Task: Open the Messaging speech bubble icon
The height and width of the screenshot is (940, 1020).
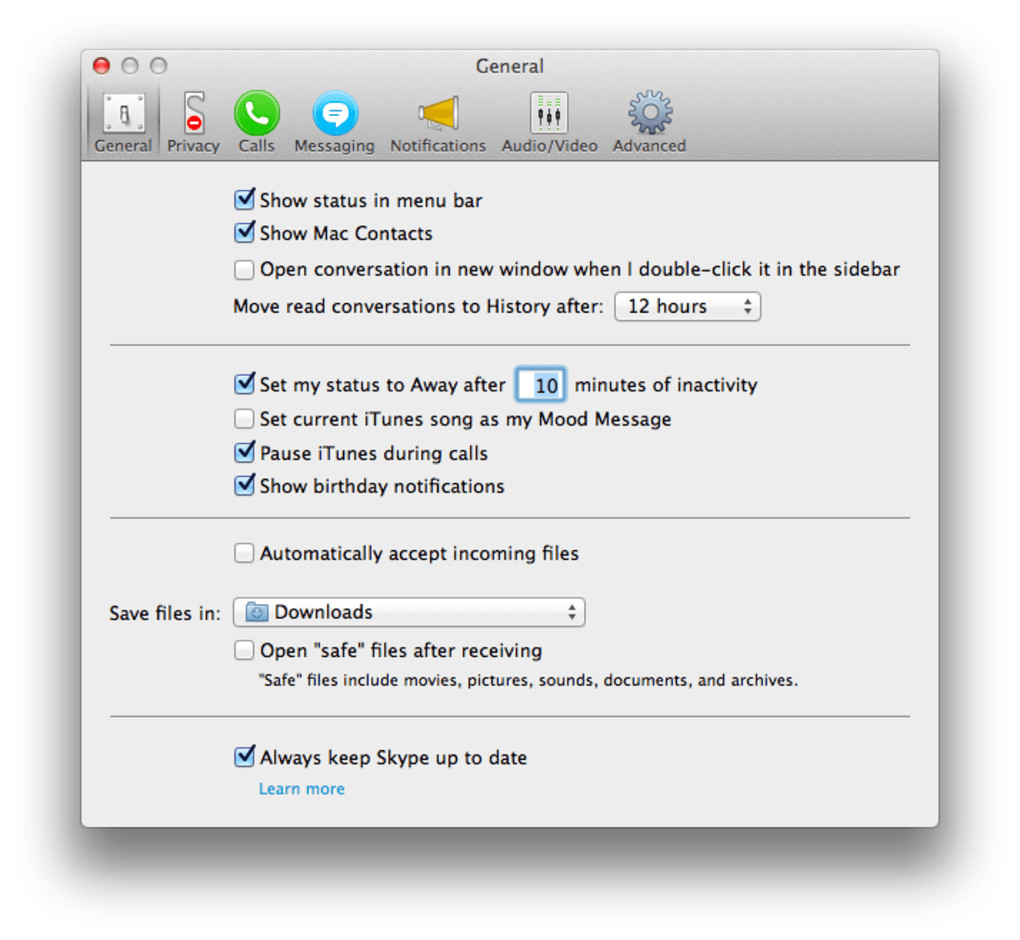Action: click(335, 113)
